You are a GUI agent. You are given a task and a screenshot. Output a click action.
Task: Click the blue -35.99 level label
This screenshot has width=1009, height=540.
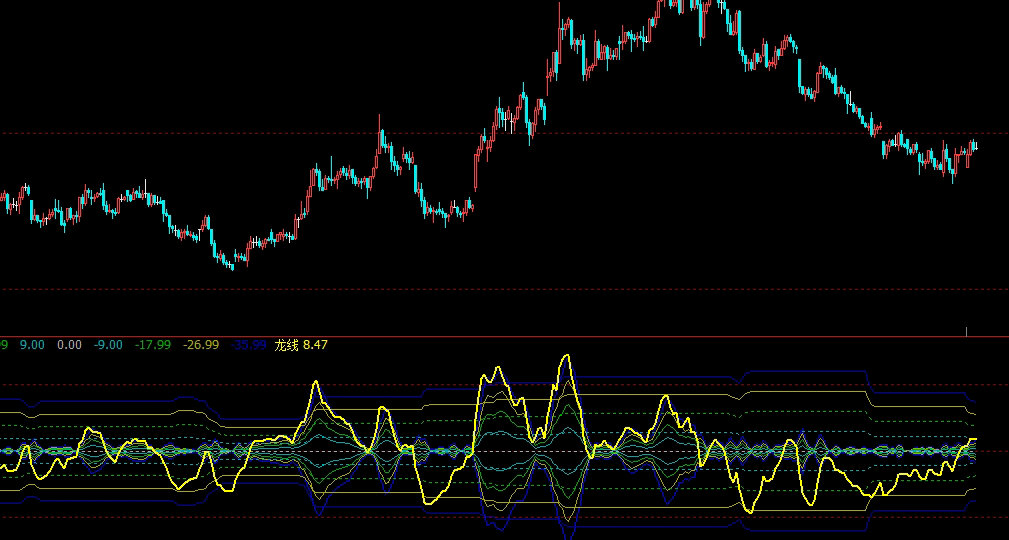tap(249, 345)
